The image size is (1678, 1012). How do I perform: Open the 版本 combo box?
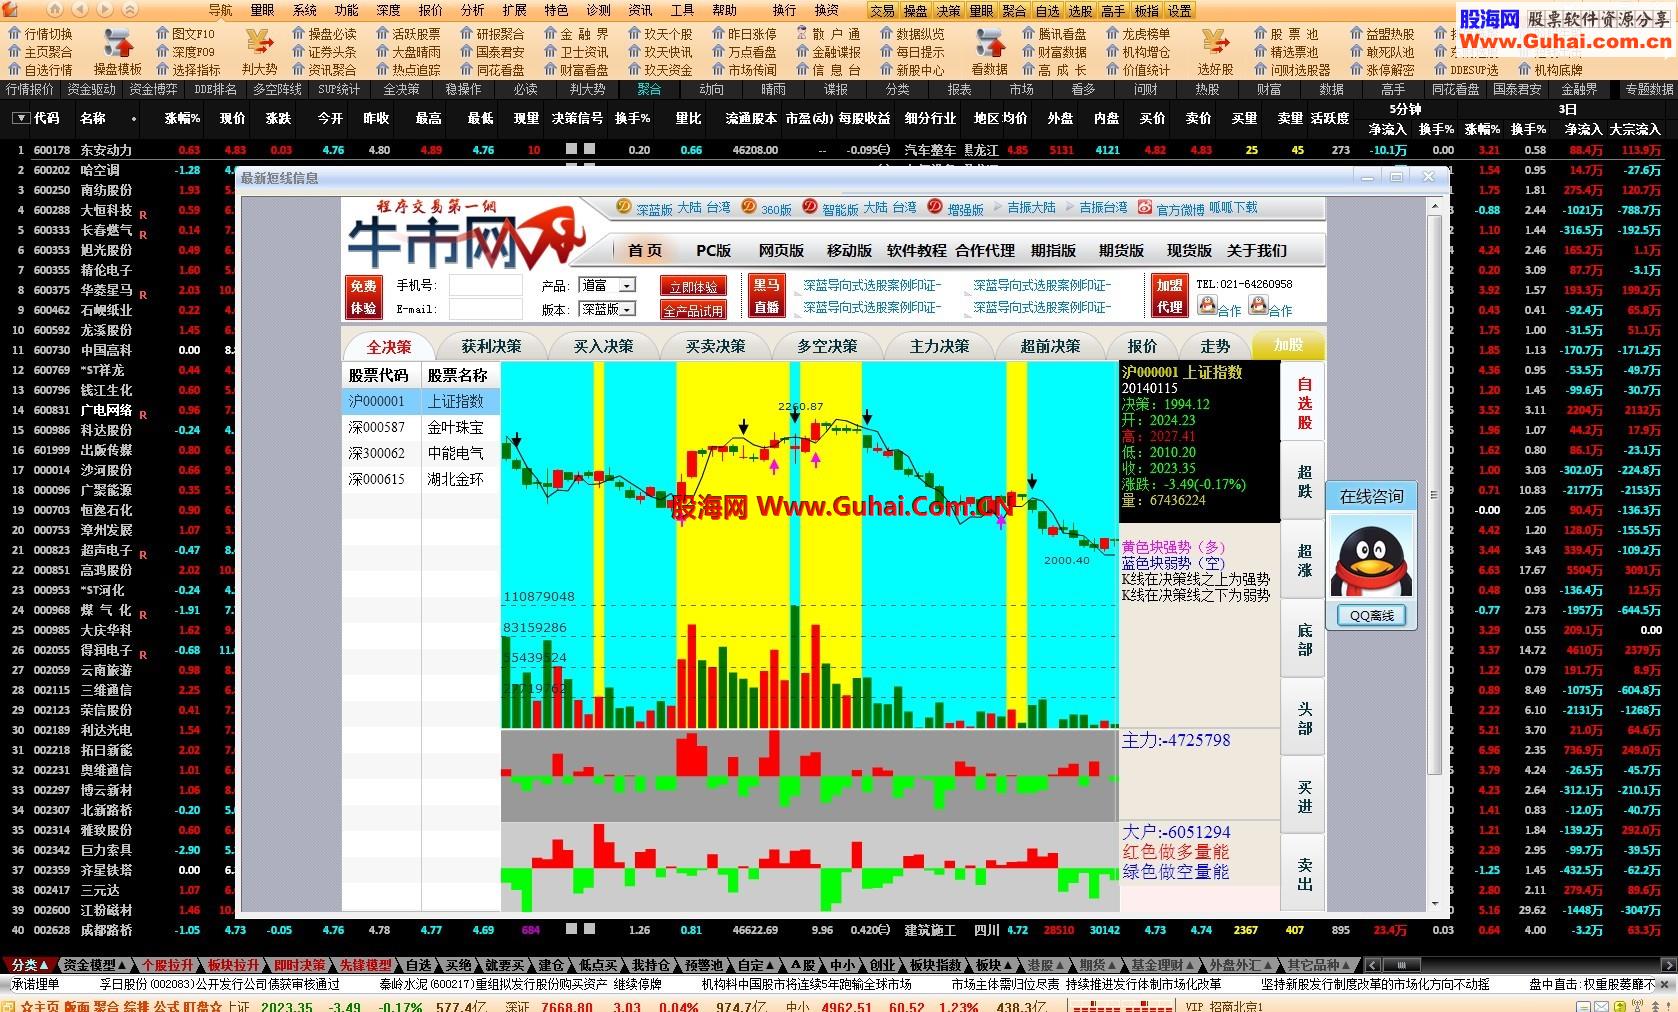click(x=607, y=309)
